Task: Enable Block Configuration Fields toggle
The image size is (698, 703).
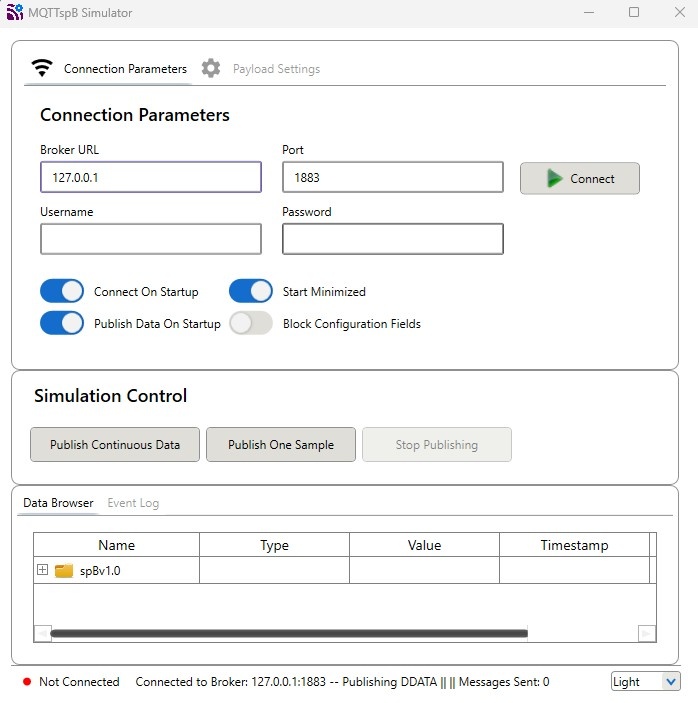Action: 251,323
